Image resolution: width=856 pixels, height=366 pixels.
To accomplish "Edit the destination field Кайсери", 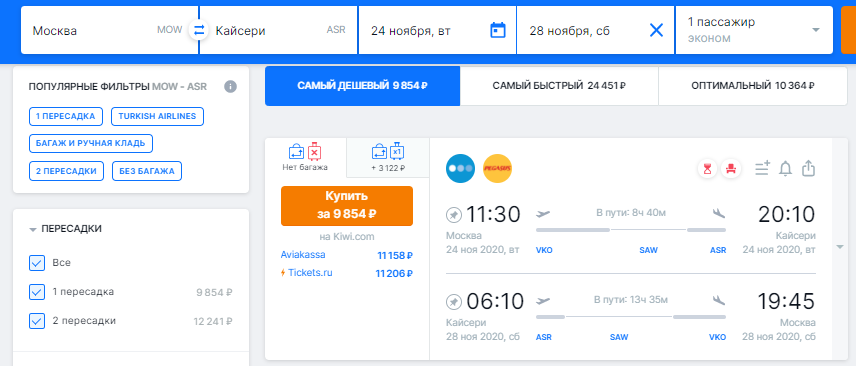I will (x=279, y=30).
